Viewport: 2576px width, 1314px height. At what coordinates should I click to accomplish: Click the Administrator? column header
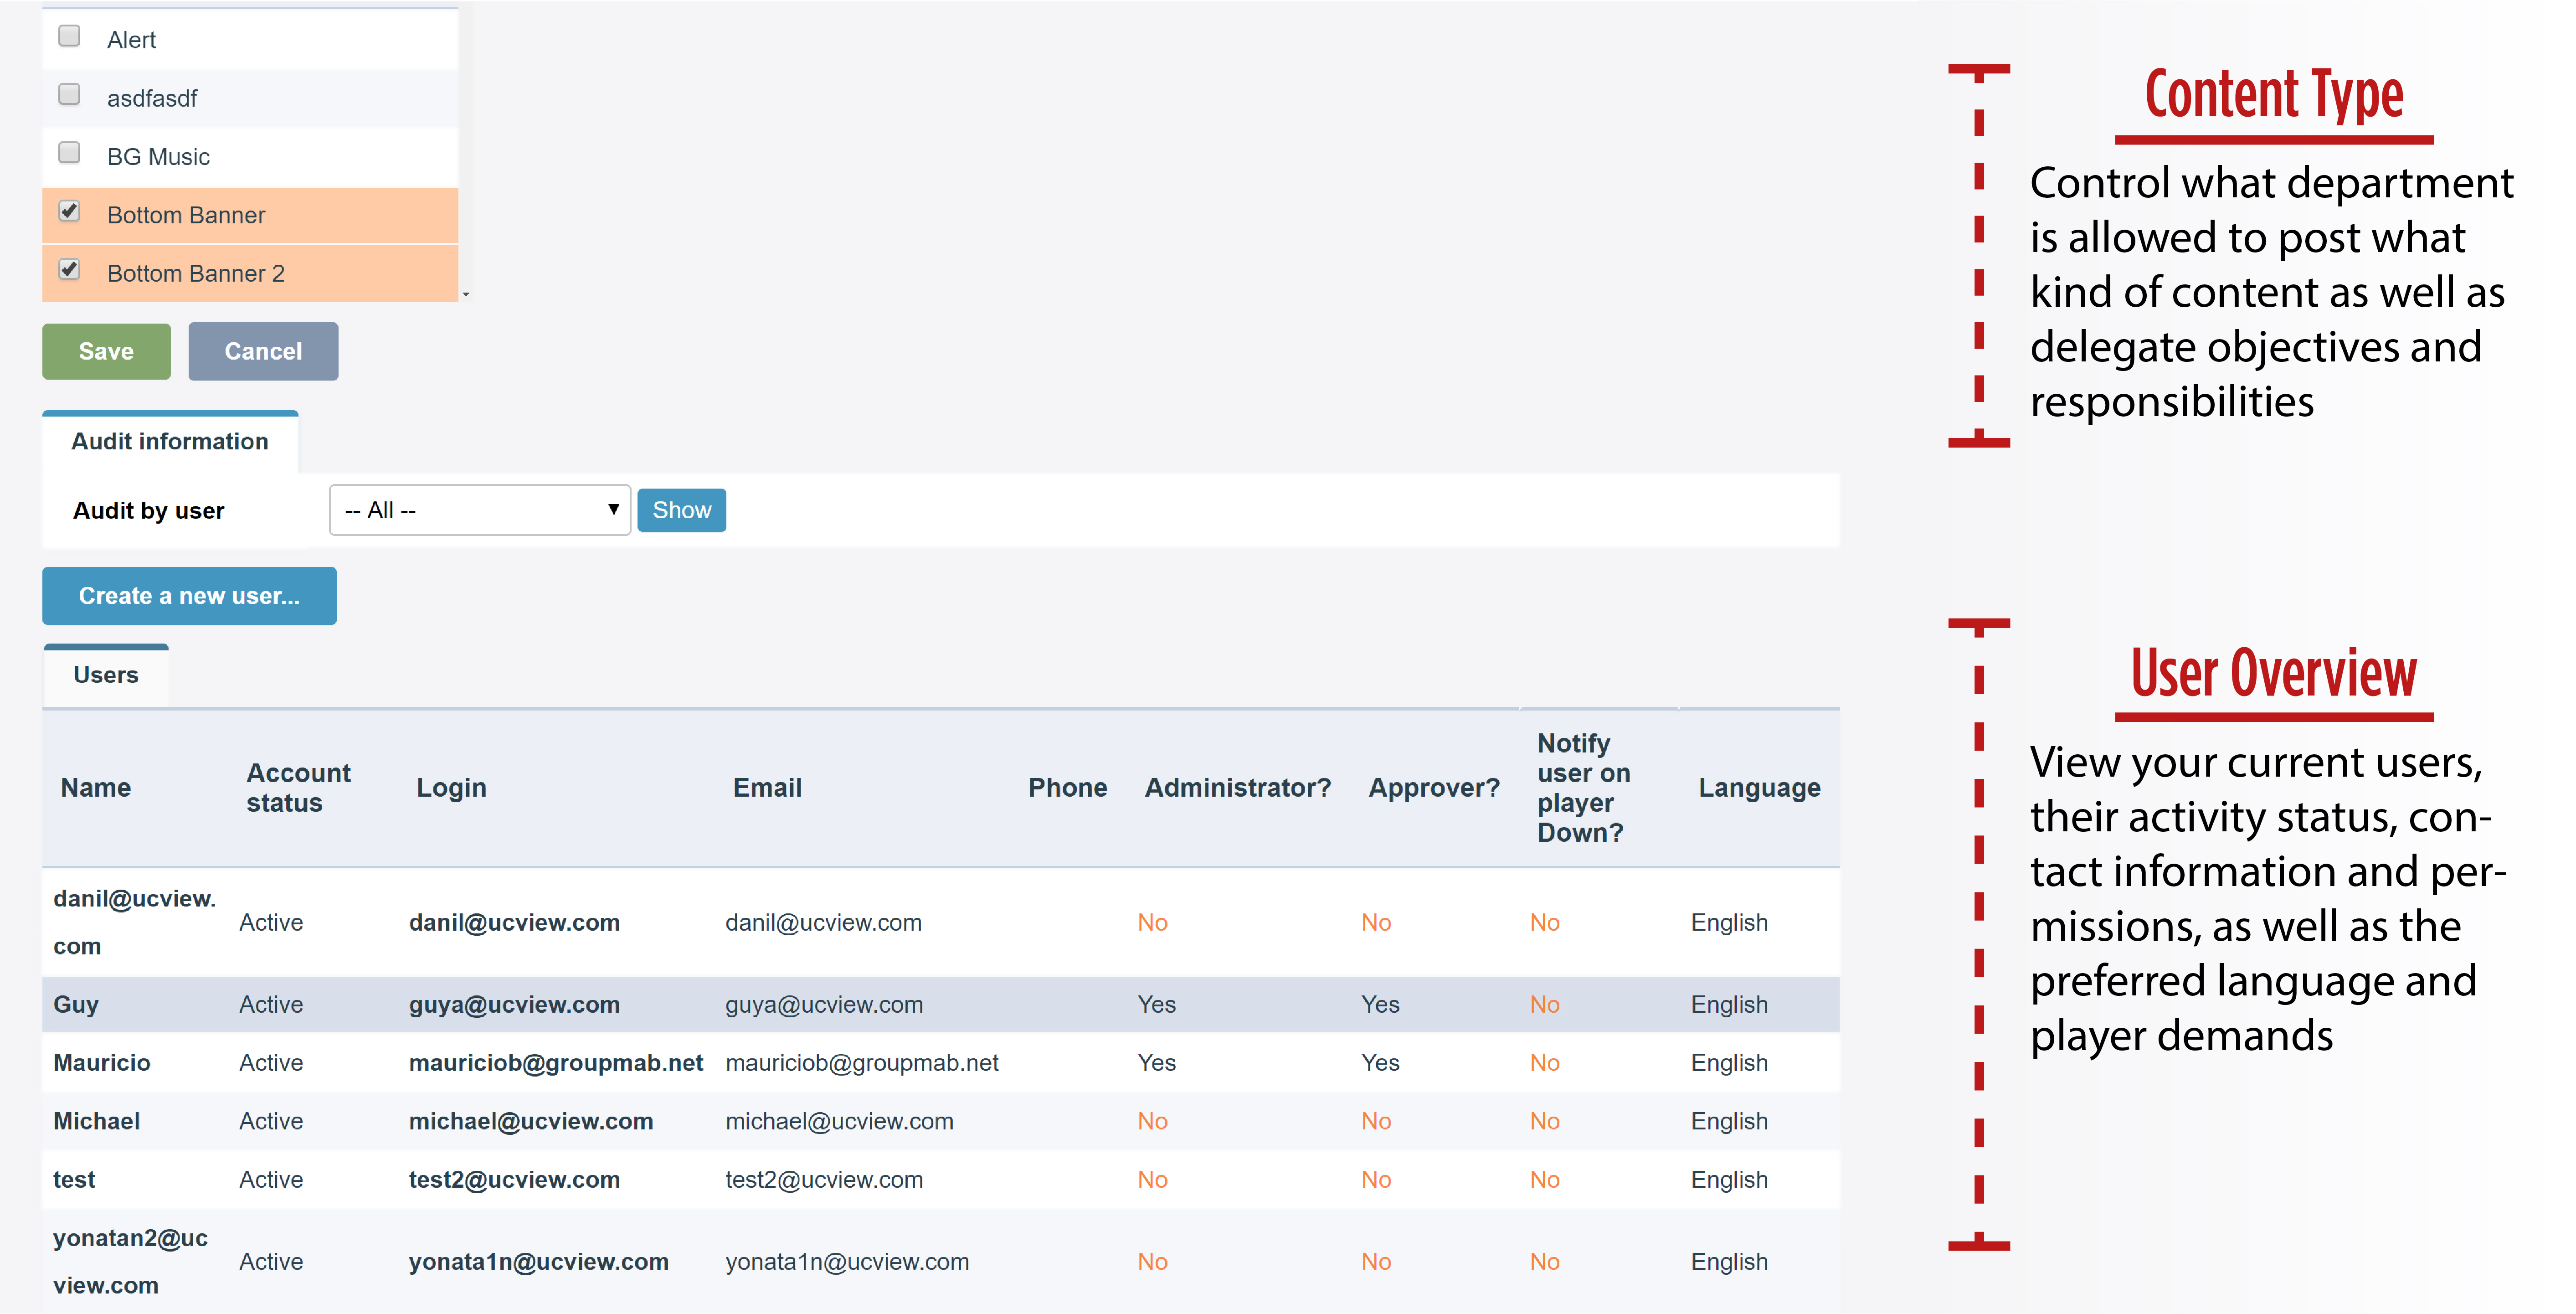coord(1238,788)
